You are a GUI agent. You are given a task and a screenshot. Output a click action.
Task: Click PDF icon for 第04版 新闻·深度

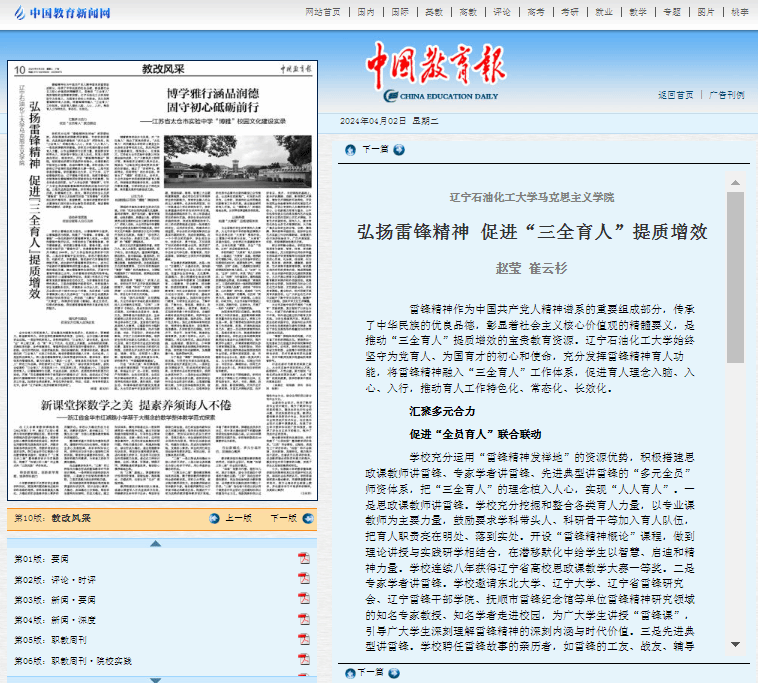(x=304, y=620)
